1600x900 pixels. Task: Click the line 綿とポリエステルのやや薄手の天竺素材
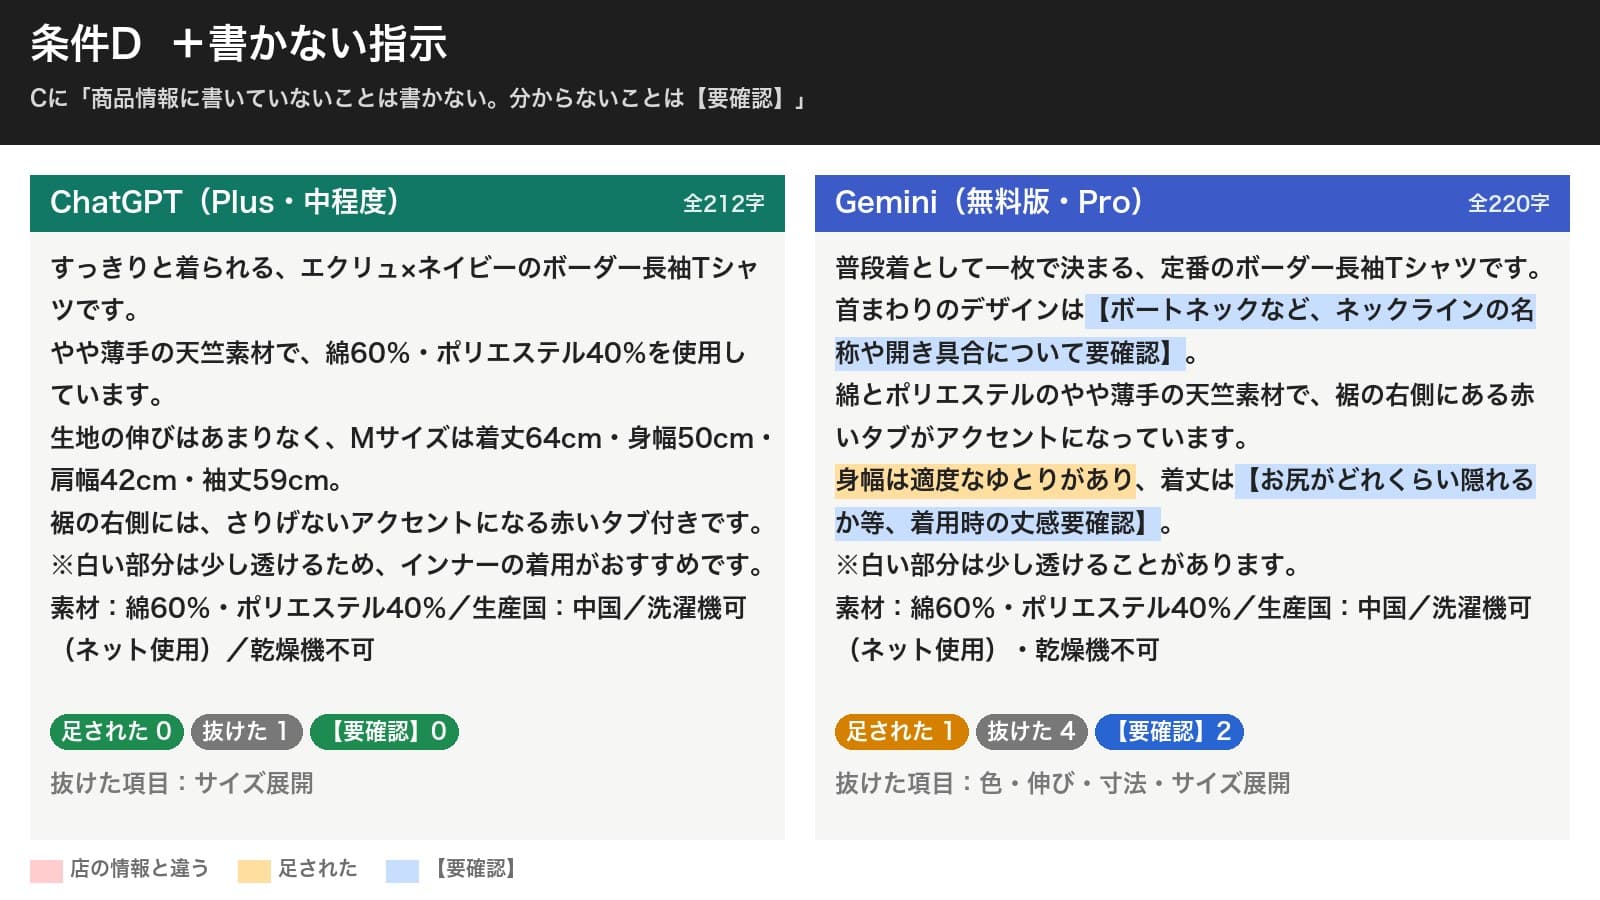[x=1185, y=395]
